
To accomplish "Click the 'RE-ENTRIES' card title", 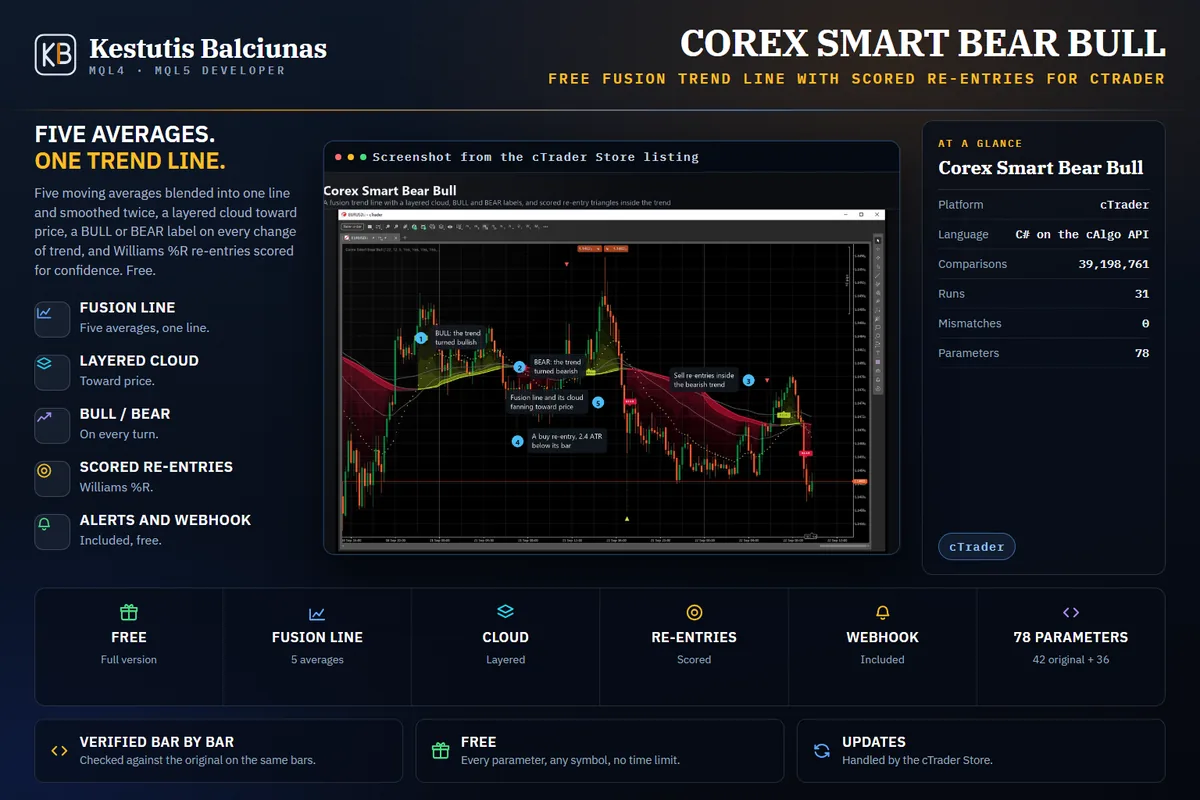I will point(694,637).
